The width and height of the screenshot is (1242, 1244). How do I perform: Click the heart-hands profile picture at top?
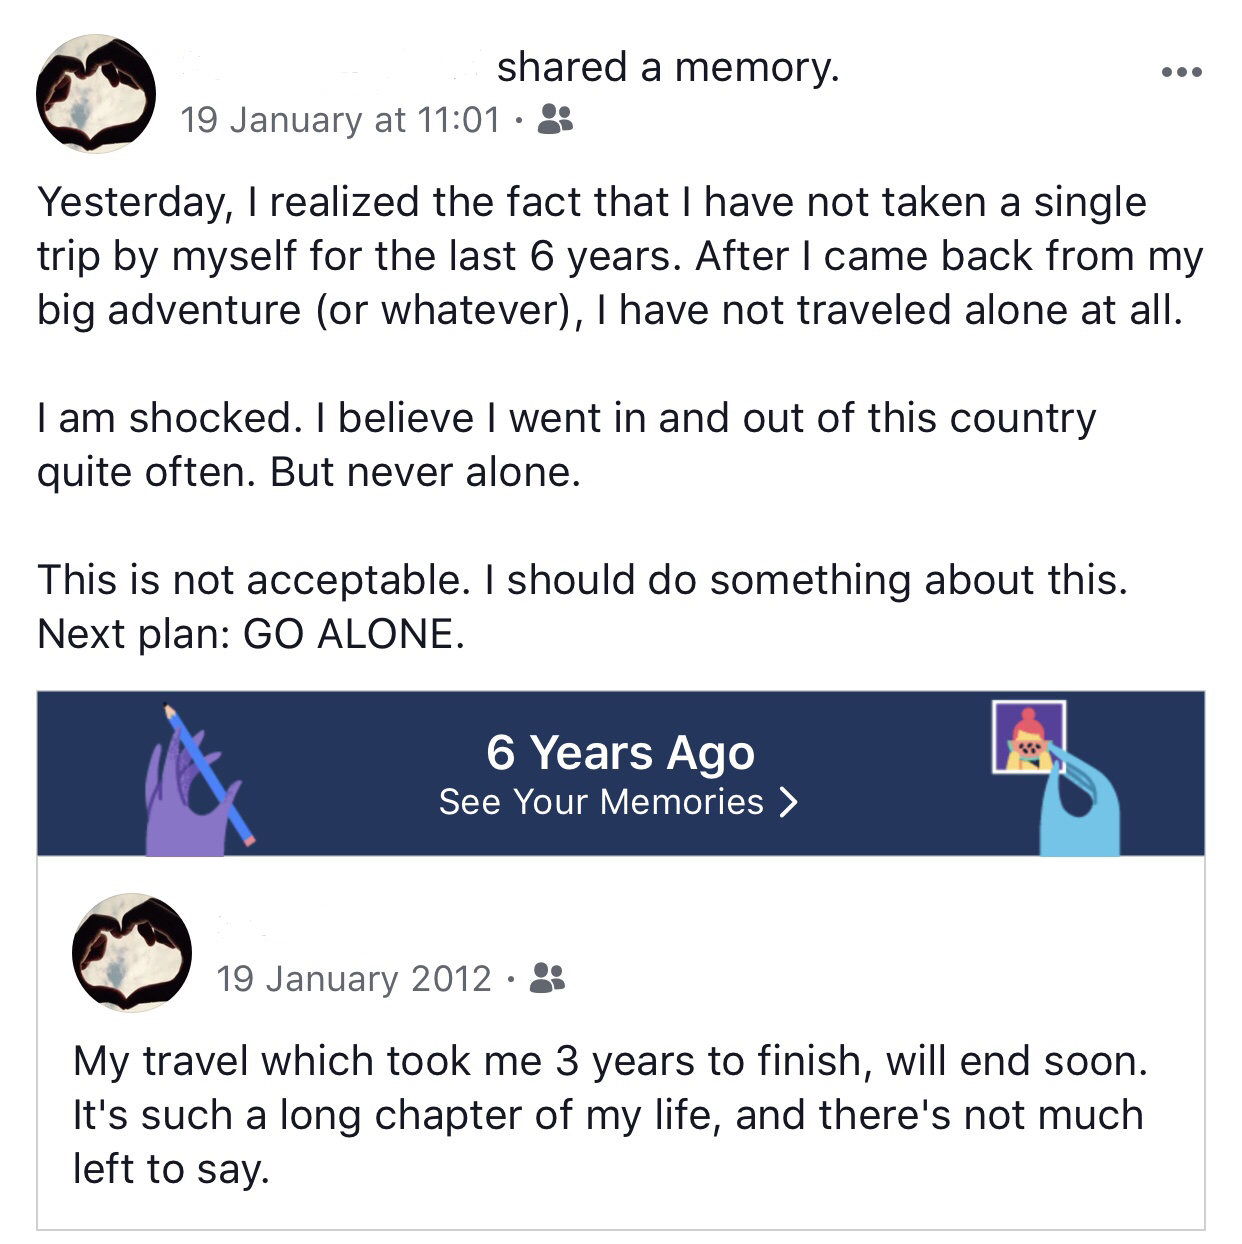[96, 93]
